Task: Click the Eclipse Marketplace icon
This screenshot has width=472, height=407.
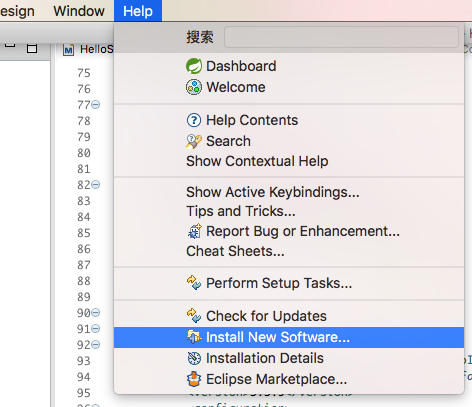Action: 194,379
